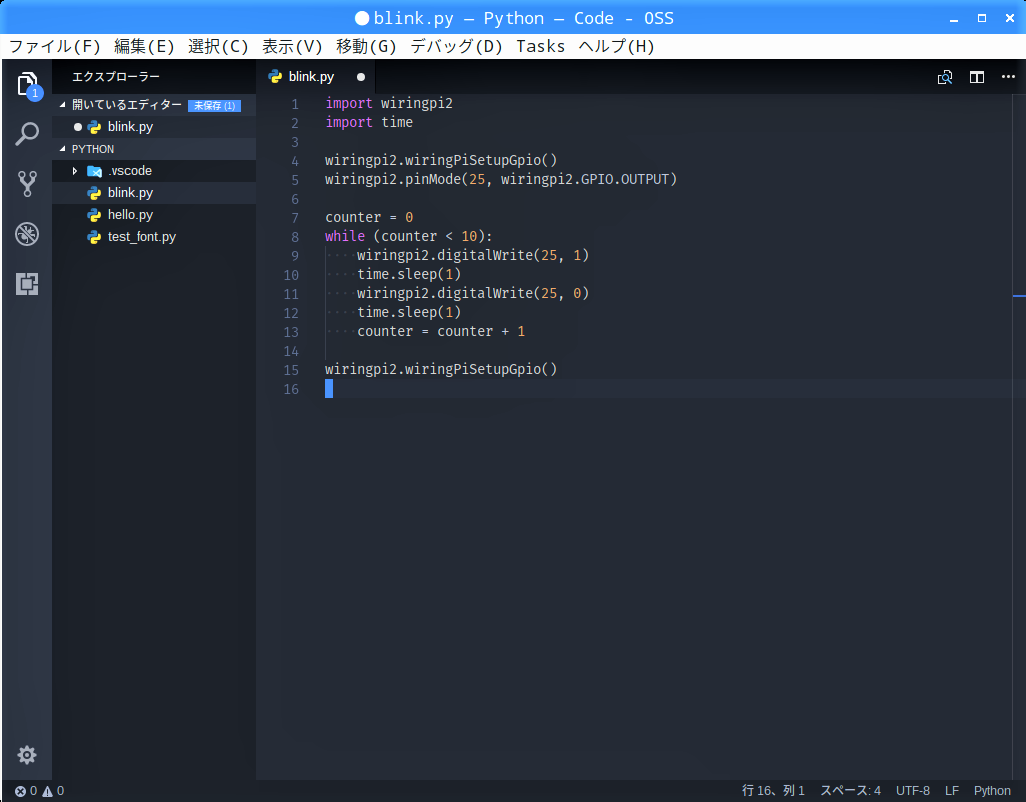Open the Debug view icon
The image size is (1026, 802).
pyautogui.click(x=27, y=234)
